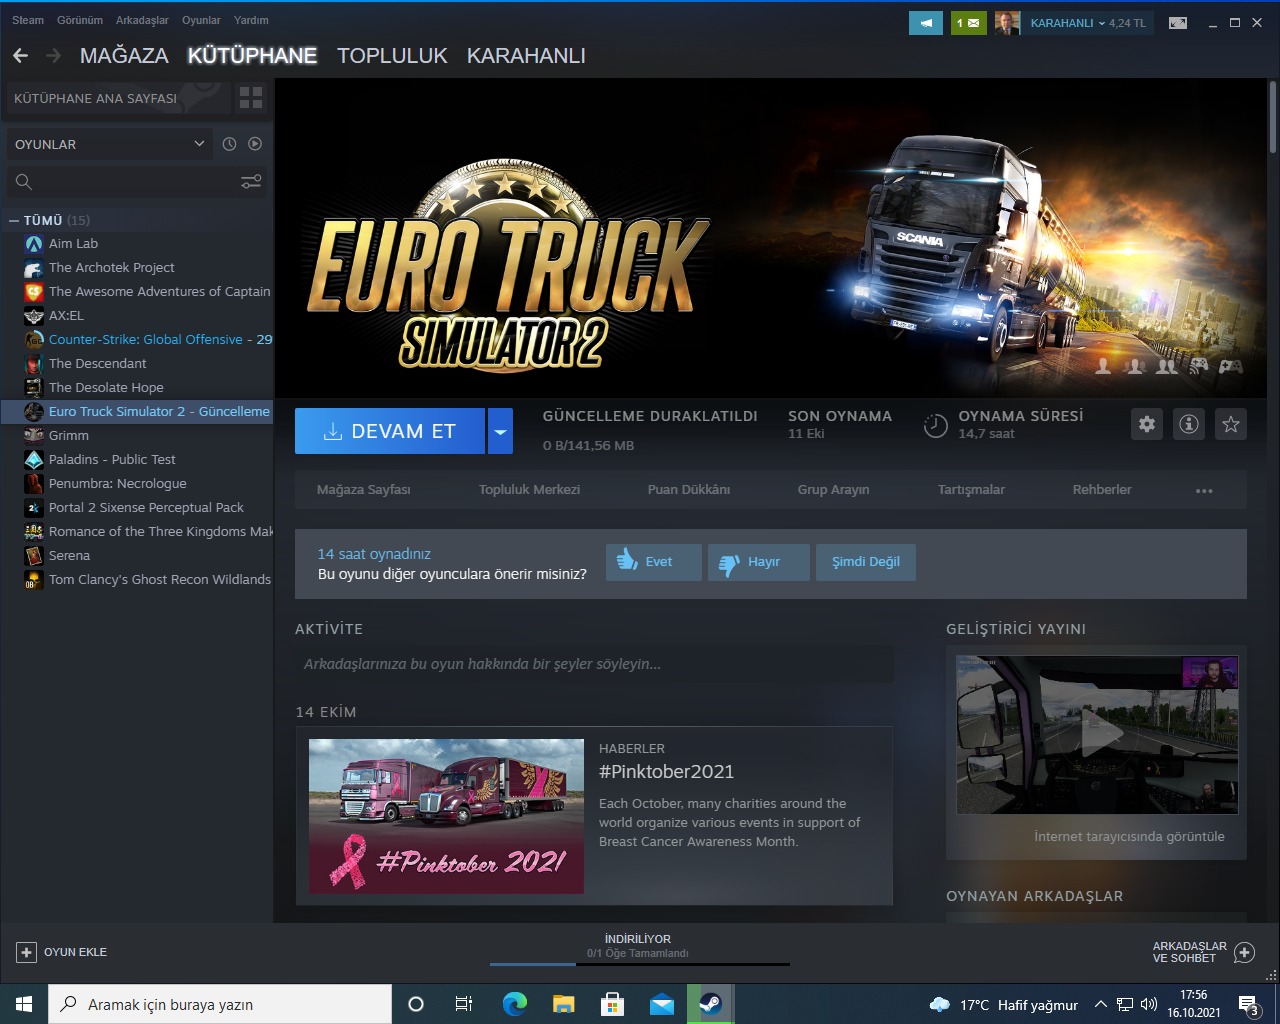Focus the library game search field
The image size is (1280, 1024).
click(138, 181)
